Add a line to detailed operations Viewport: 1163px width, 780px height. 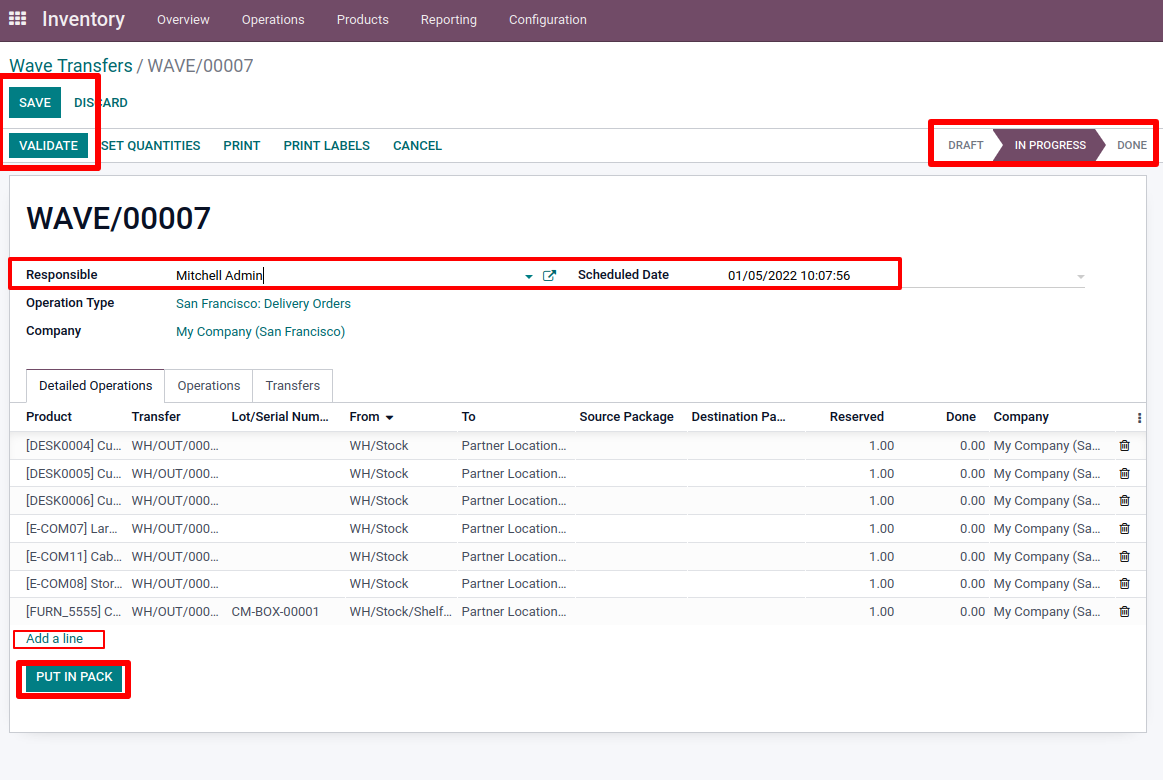coord(54,638)
